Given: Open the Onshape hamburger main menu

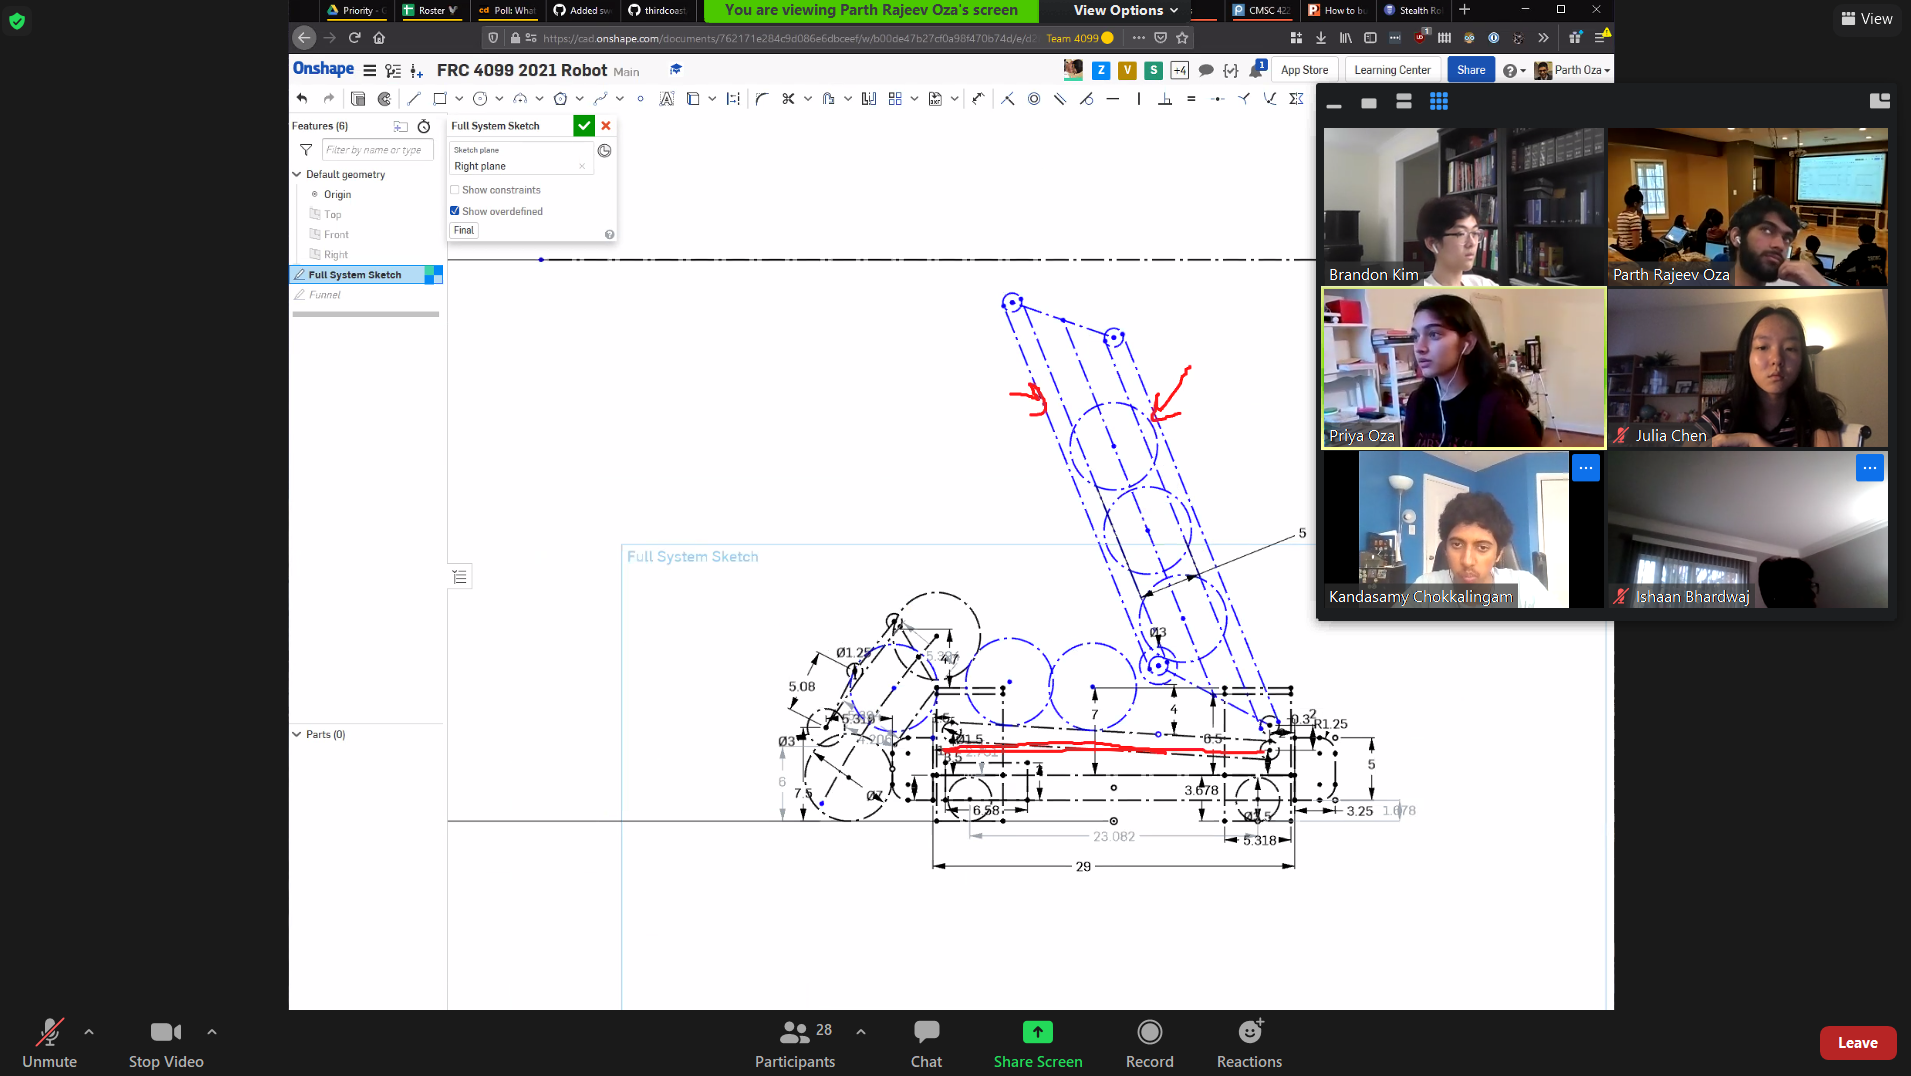Looking at the screenshot, I should point(370,70).
